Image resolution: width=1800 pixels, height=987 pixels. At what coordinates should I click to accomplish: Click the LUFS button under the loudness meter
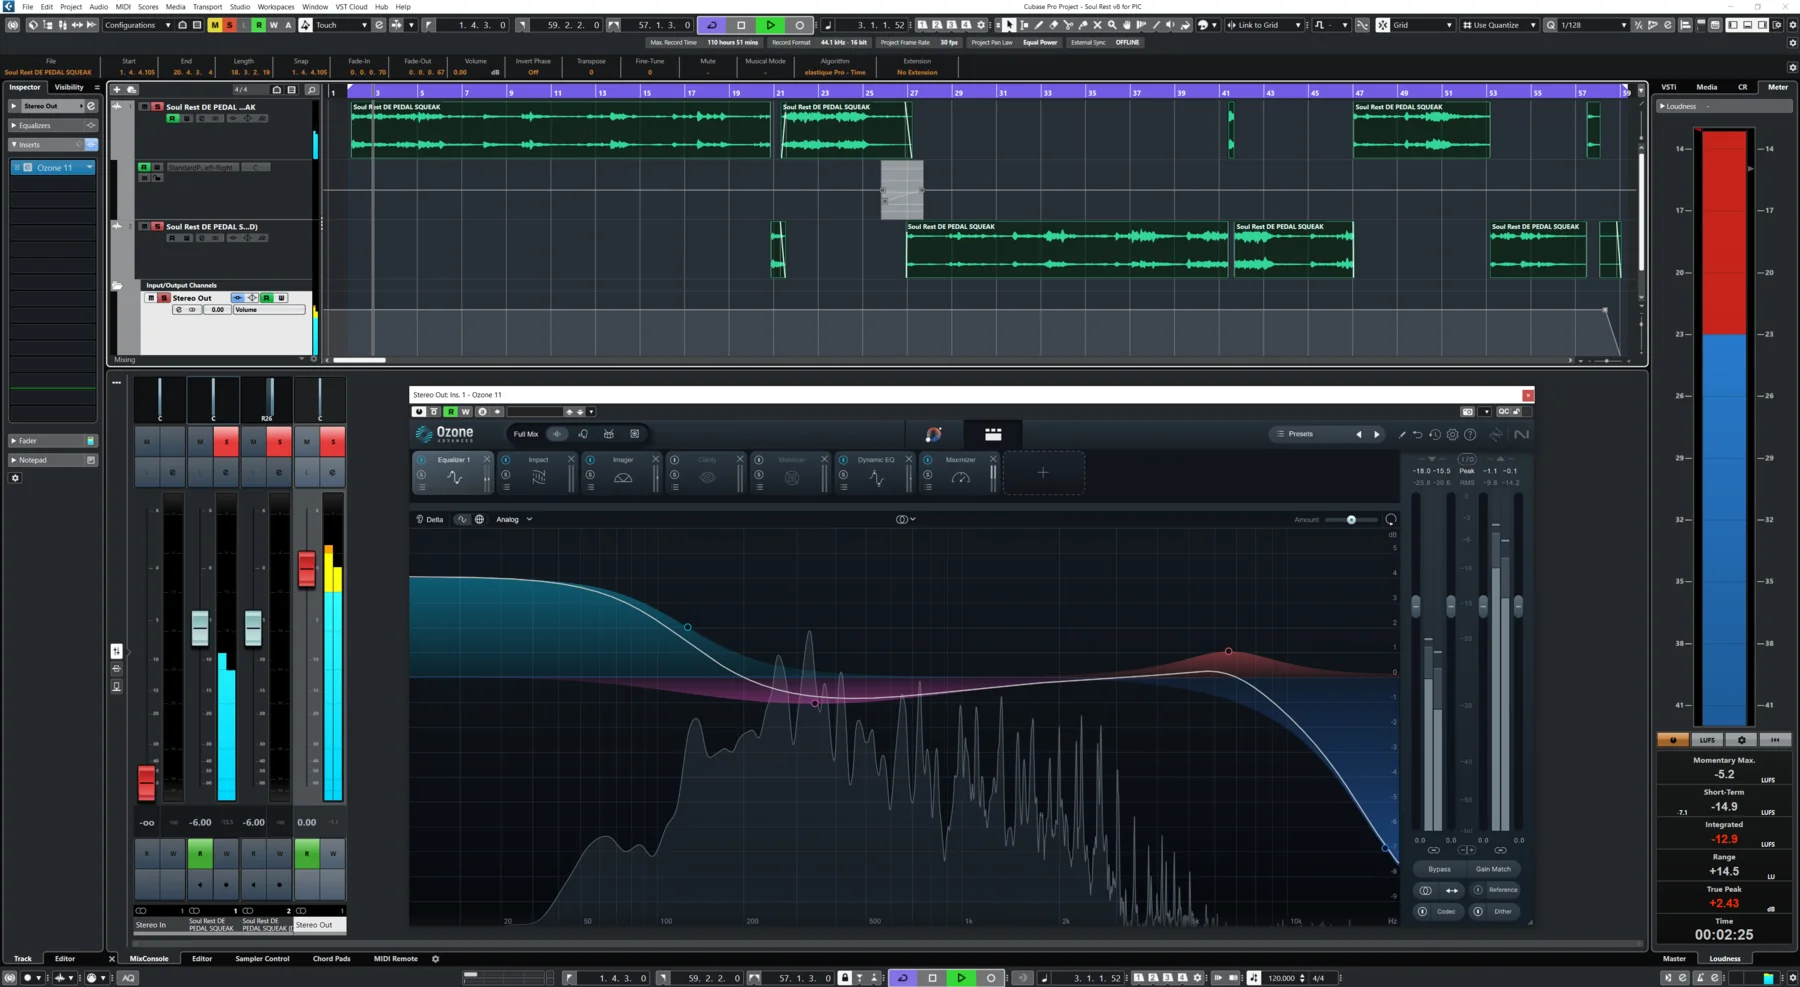pyautogui.click(x=1707, y=740)
